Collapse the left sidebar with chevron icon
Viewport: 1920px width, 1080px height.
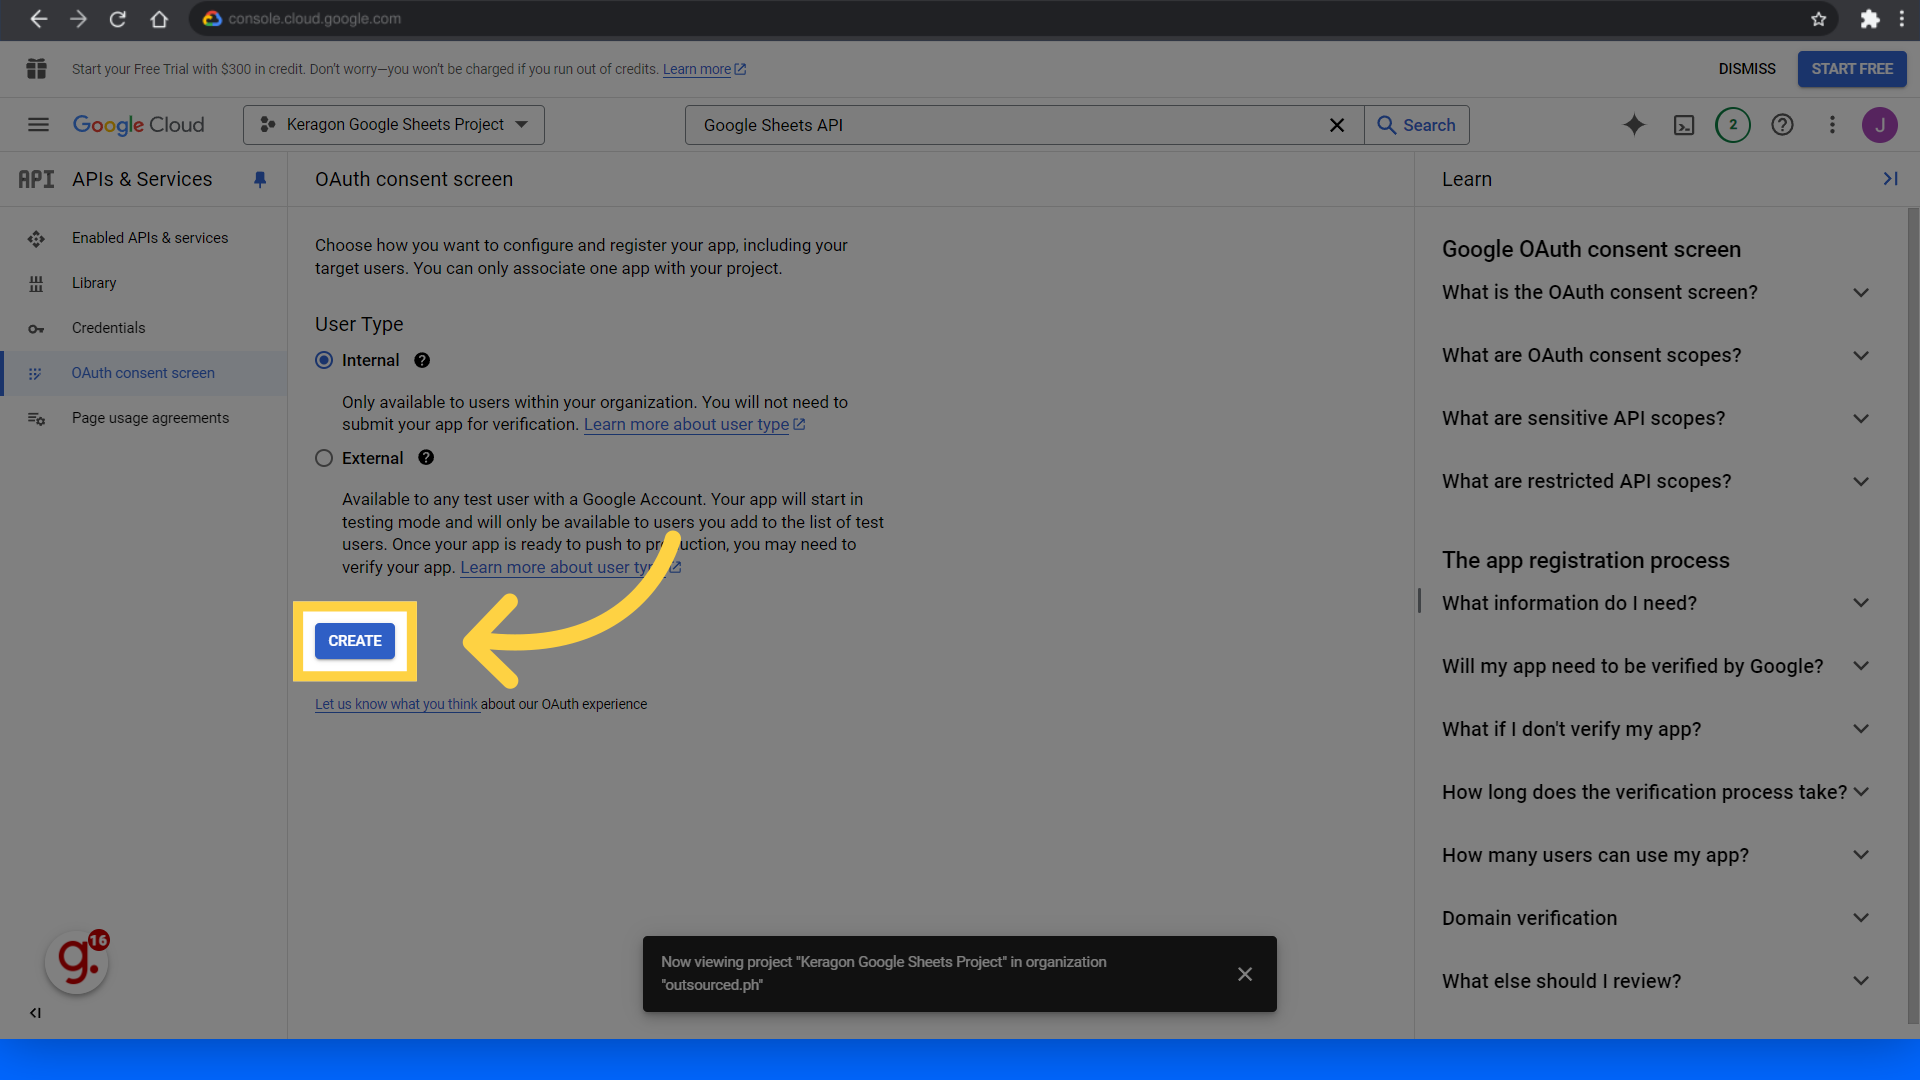35,1013
